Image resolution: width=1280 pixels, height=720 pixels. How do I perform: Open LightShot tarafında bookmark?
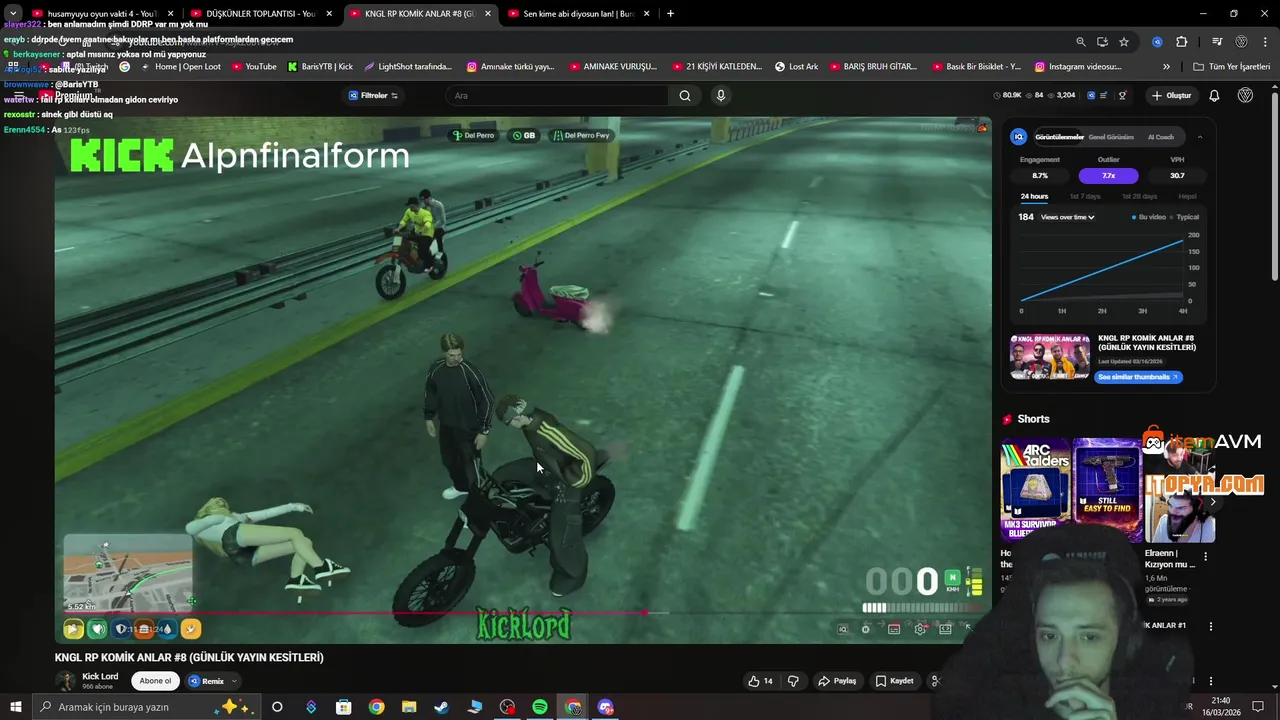click(408, 67)
